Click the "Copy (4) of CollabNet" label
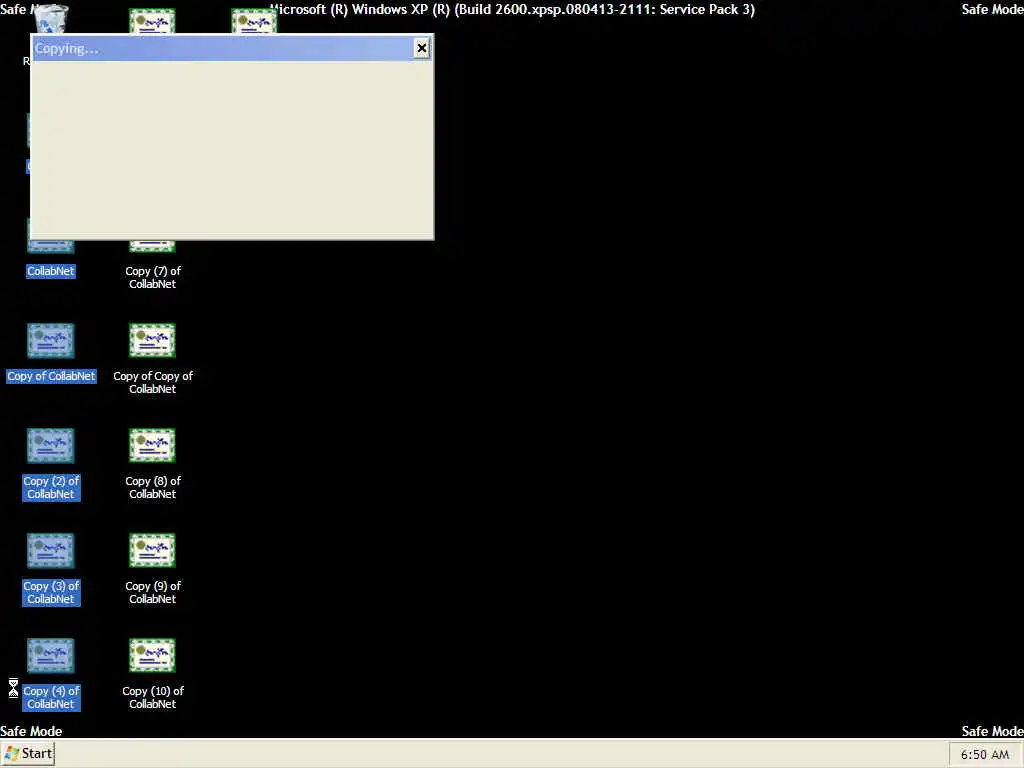The image size is (1024, 768). [51, 697]
